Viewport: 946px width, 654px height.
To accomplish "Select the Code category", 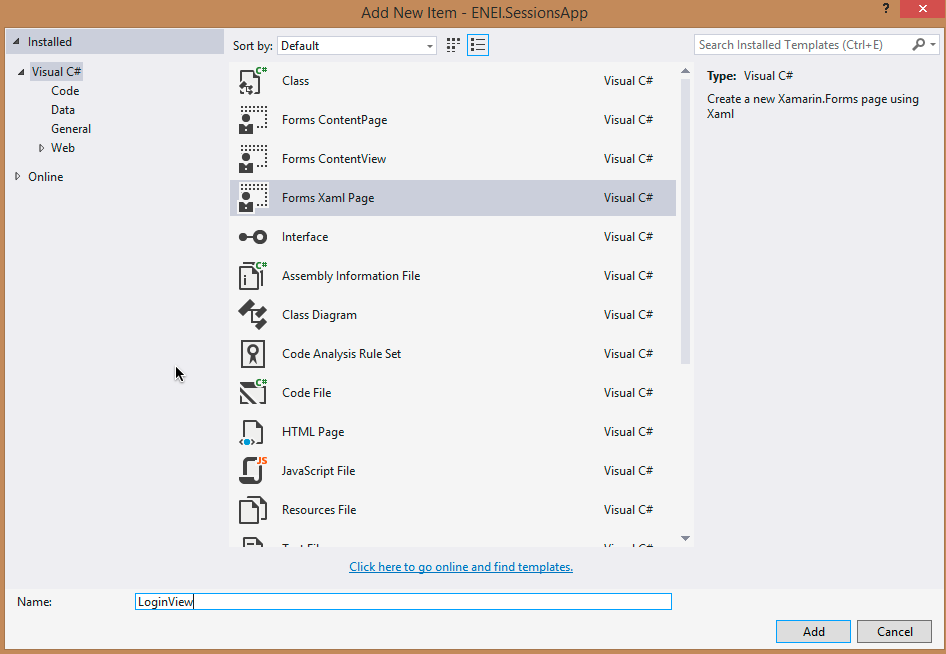I will [65, 91].
